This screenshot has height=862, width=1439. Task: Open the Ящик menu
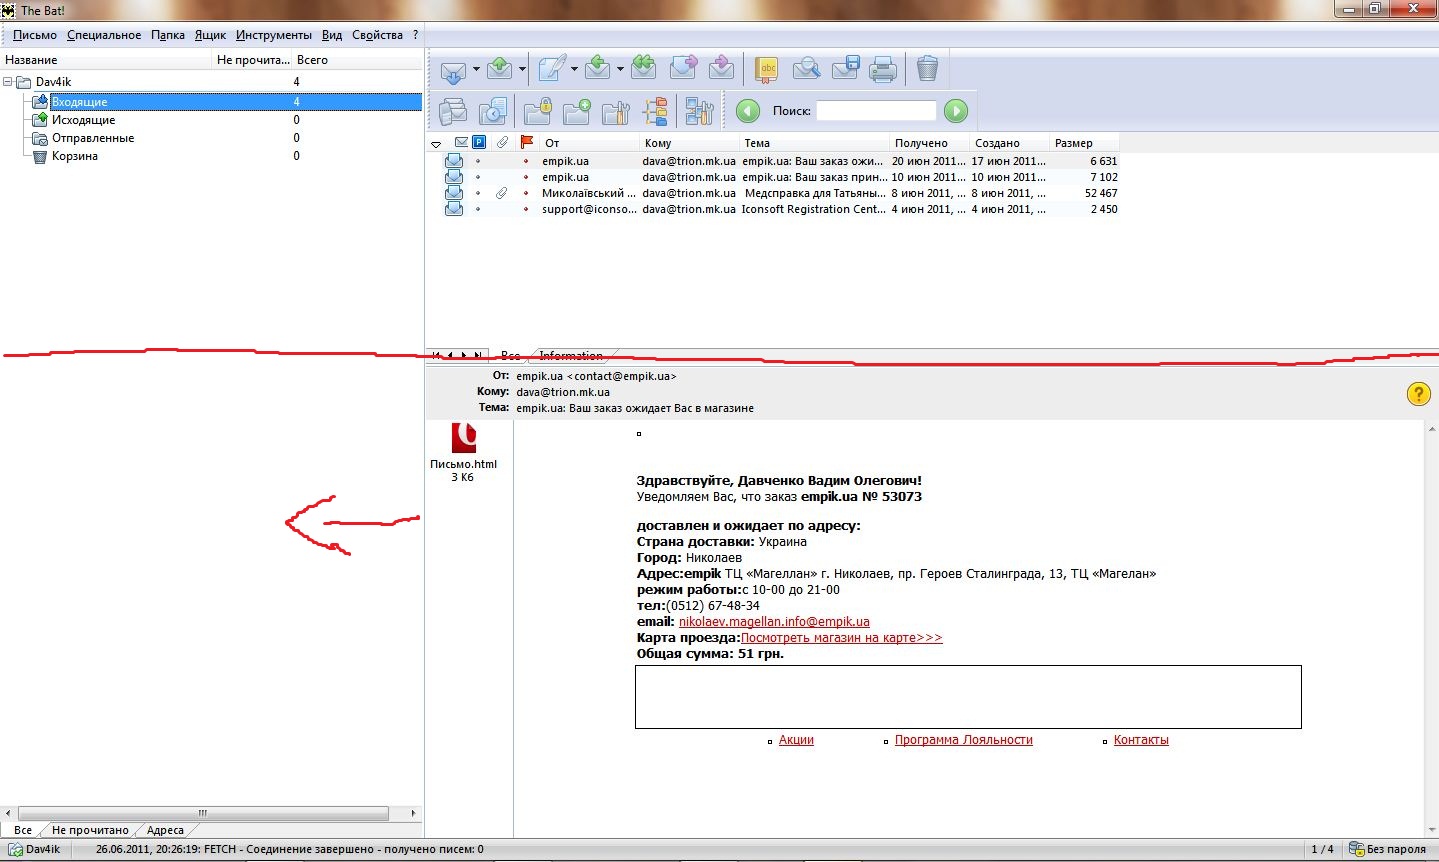(x=210, y=35)
